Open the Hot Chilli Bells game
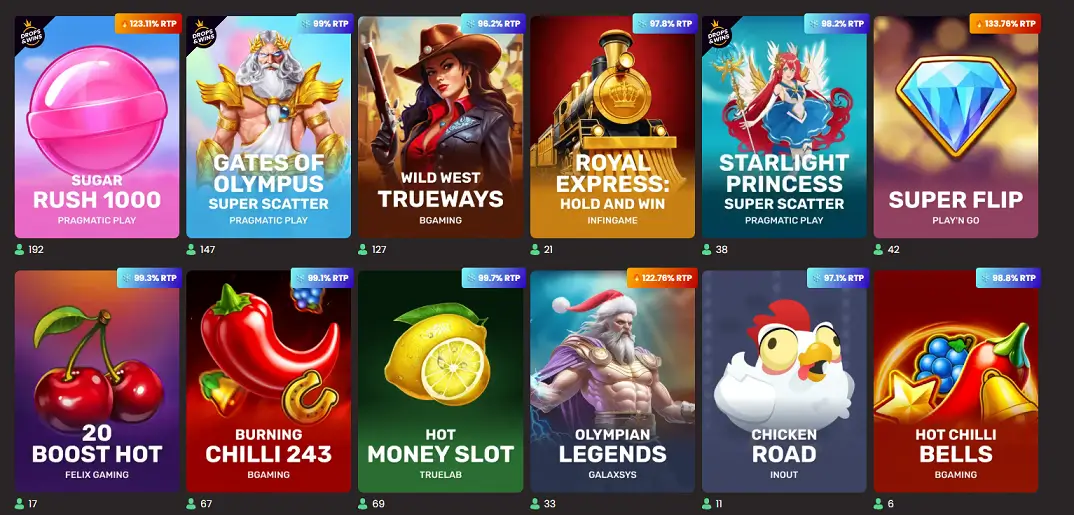The width and height of the screenshot is (1074, 515). tap(956, 381)
